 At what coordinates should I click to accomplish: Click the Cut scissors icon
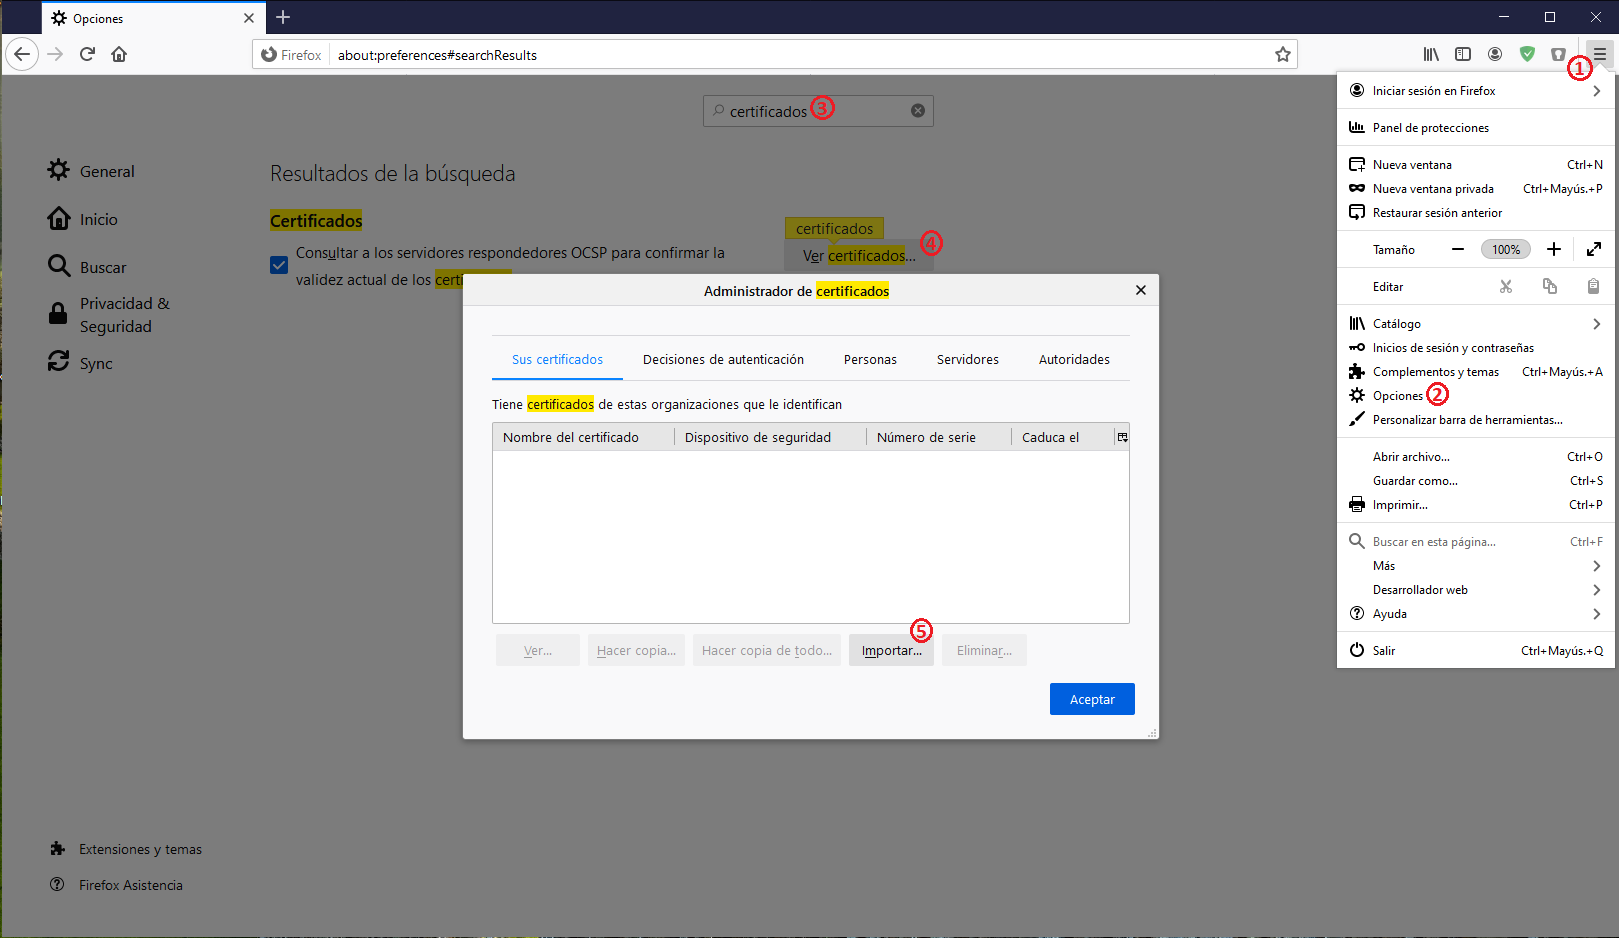(x=1506, y=286)
